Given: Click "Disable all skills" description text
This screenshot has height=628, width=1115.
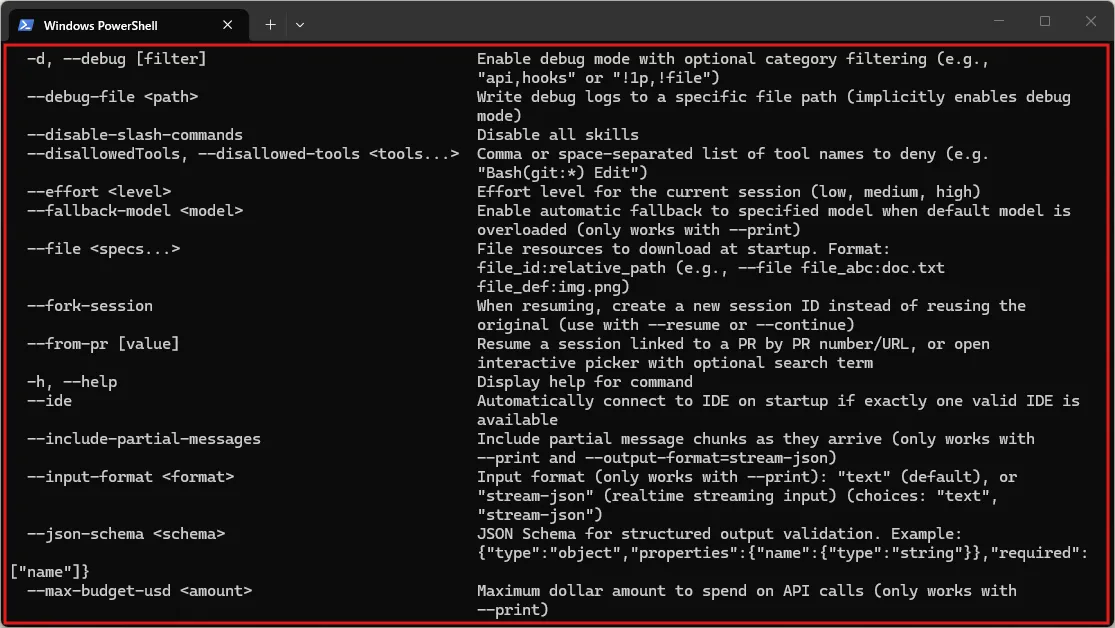Looking at the screenshot, I should tap(558, 135).
